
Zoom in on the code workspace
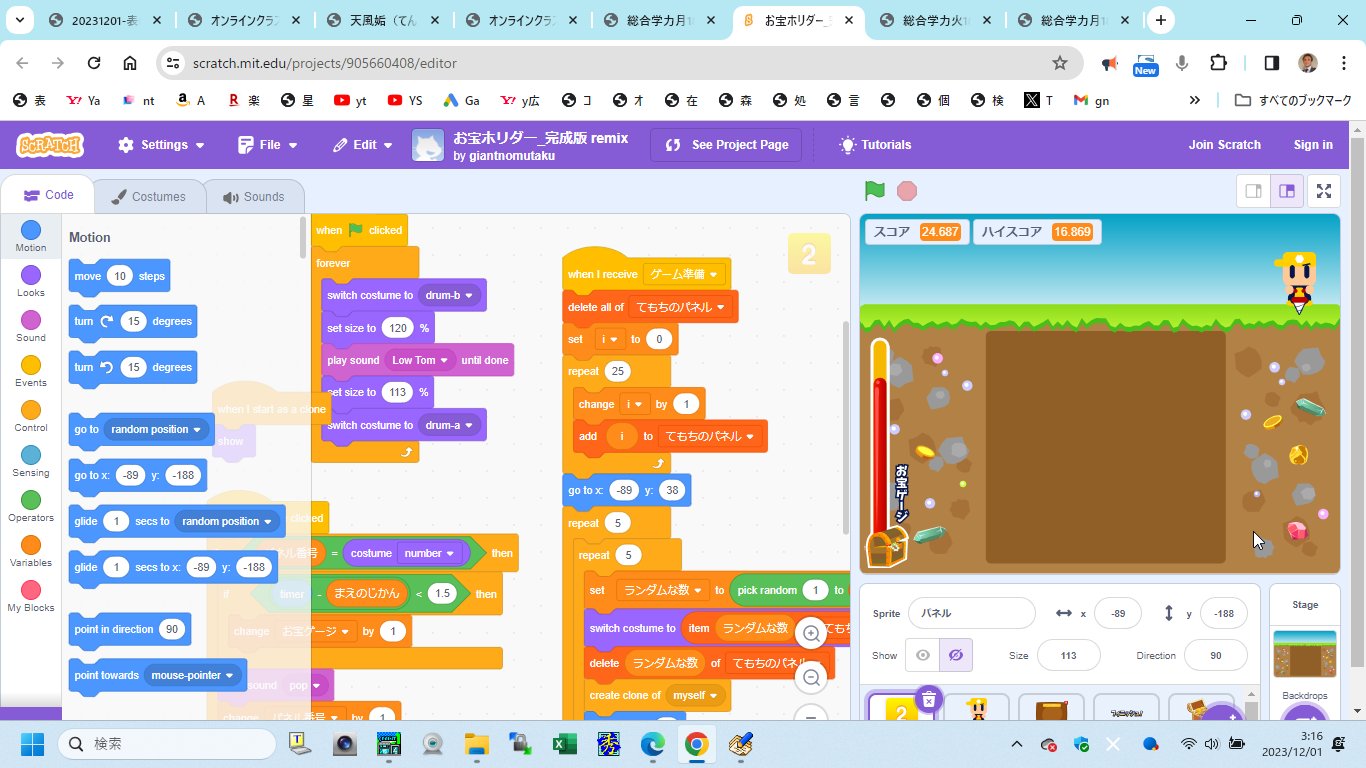[x=811, y=633]
